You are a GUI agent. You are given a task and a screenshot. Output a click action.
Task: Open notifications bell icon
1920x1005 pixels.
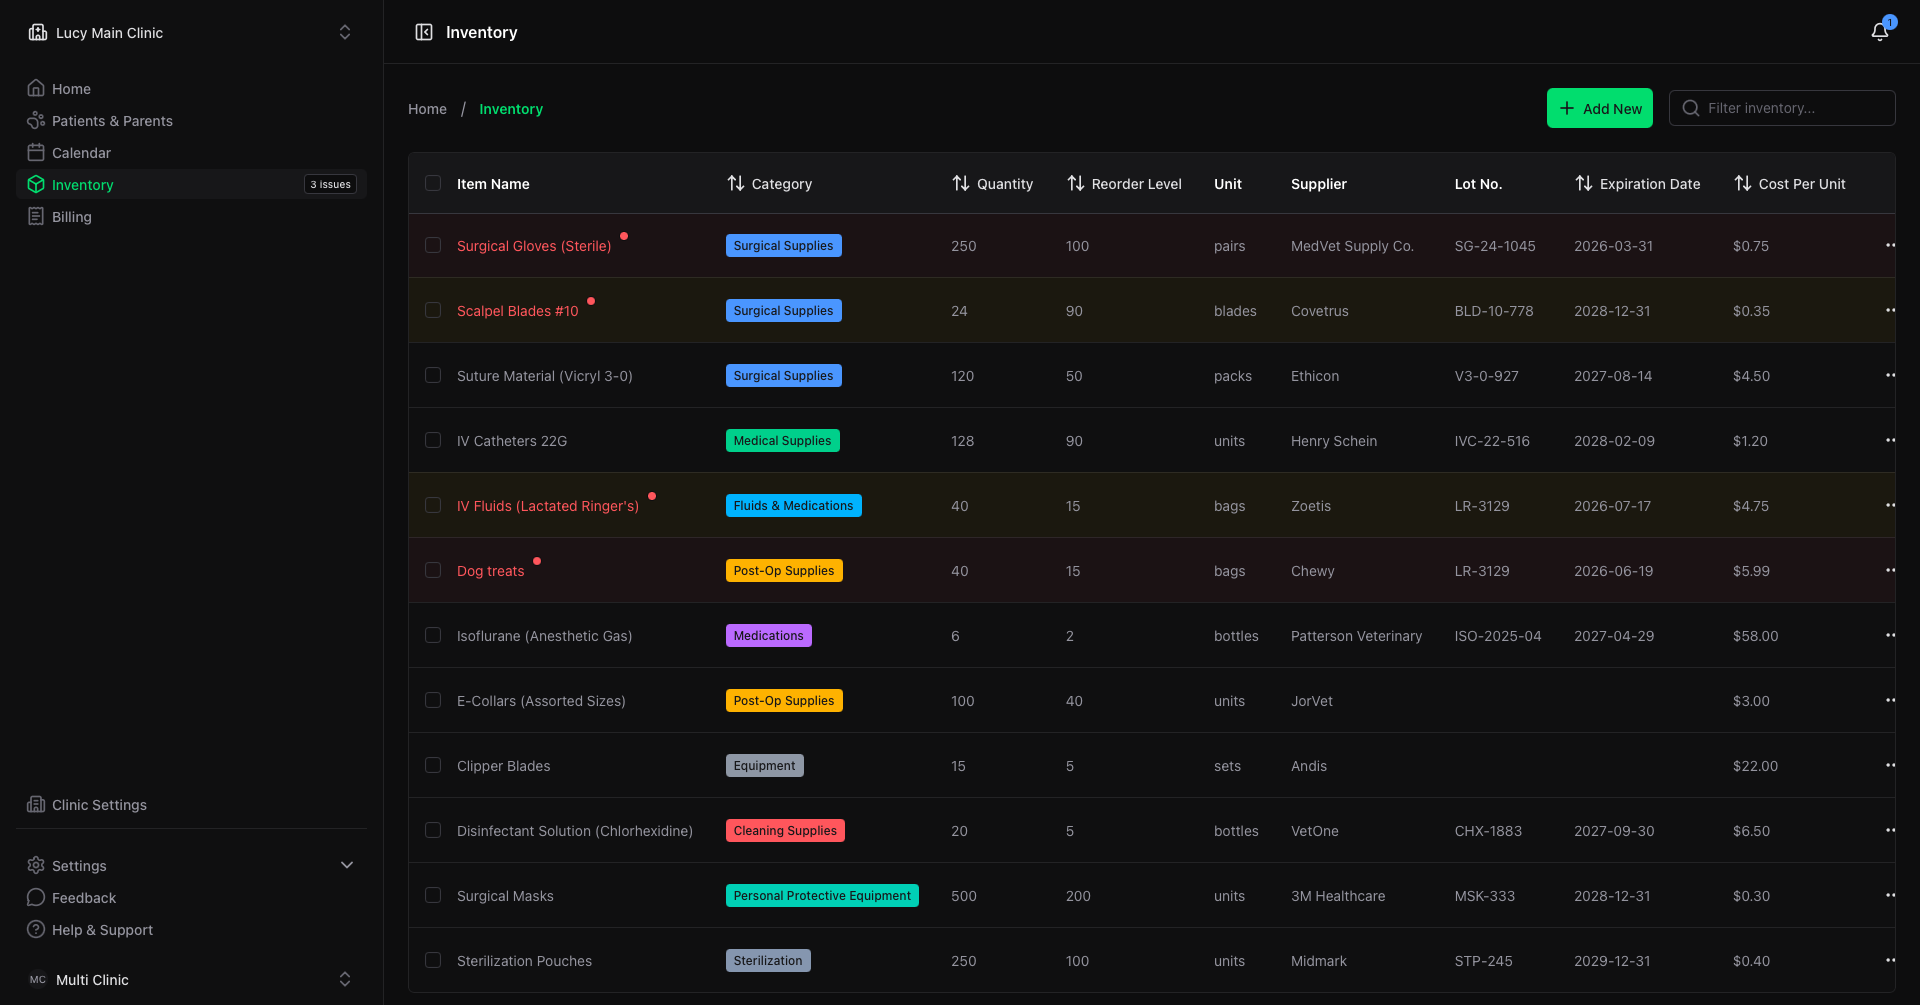coord(1880,32)
